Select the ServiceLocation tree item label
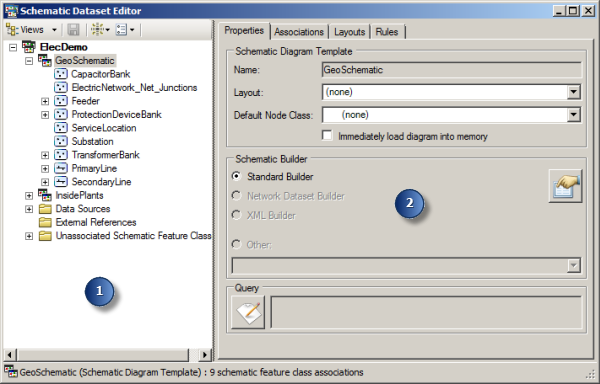Image resolution: width=600 pixels, height=384 pixels. click(x=104, y=128)
